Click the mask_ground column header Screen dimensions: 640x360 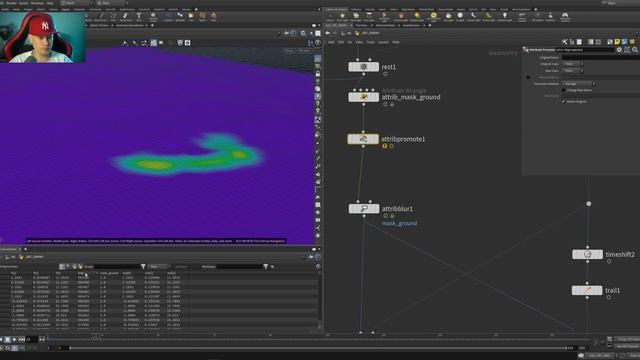(109, 273)
